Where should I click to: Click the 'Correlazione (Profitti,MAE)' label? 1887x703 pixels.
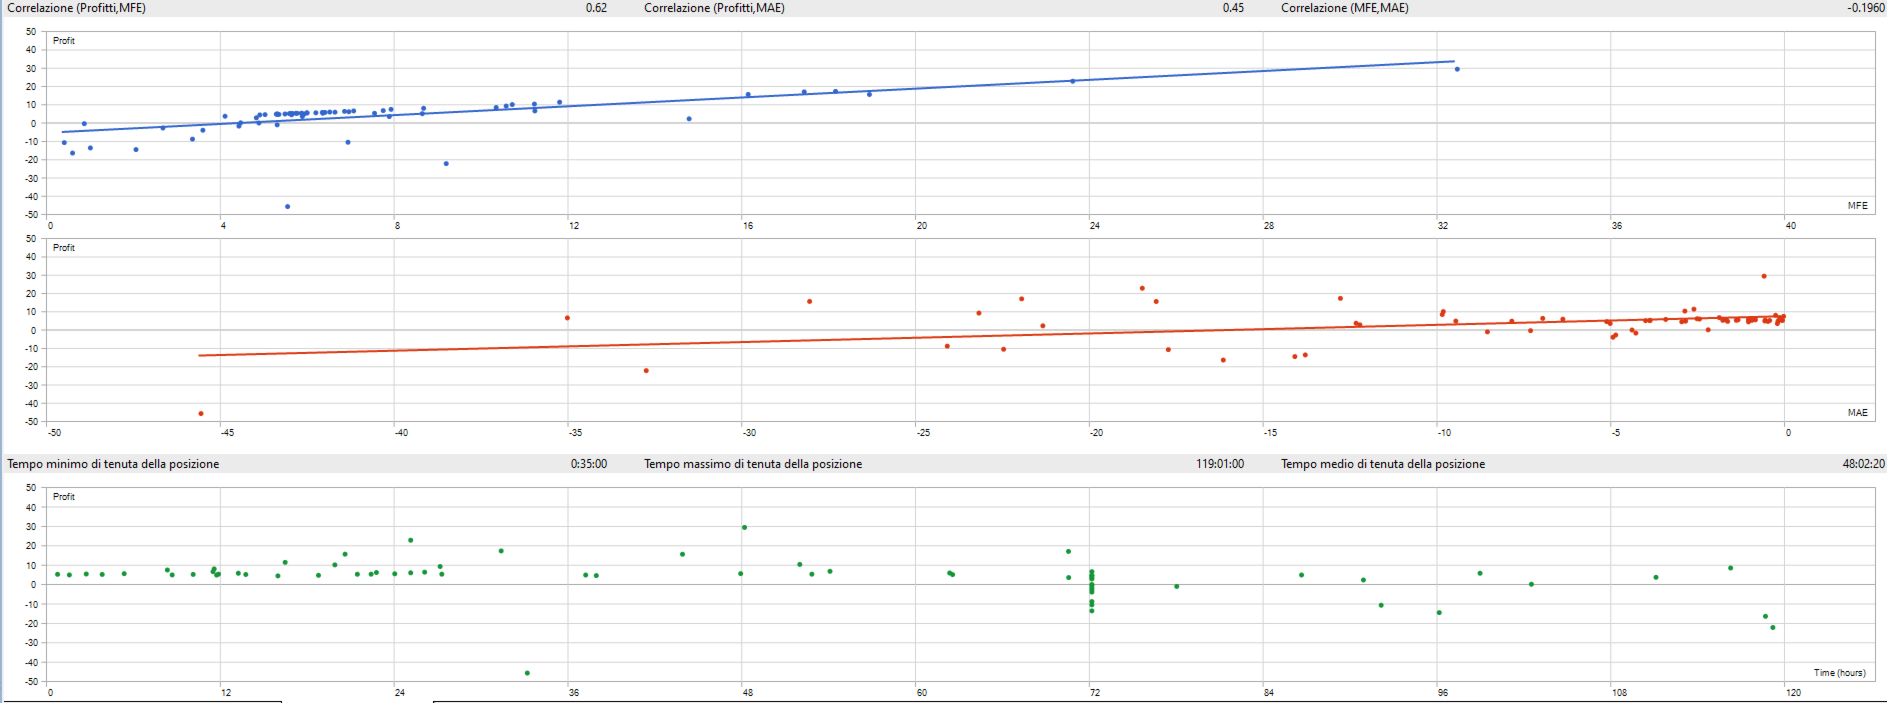pos(714,8)
